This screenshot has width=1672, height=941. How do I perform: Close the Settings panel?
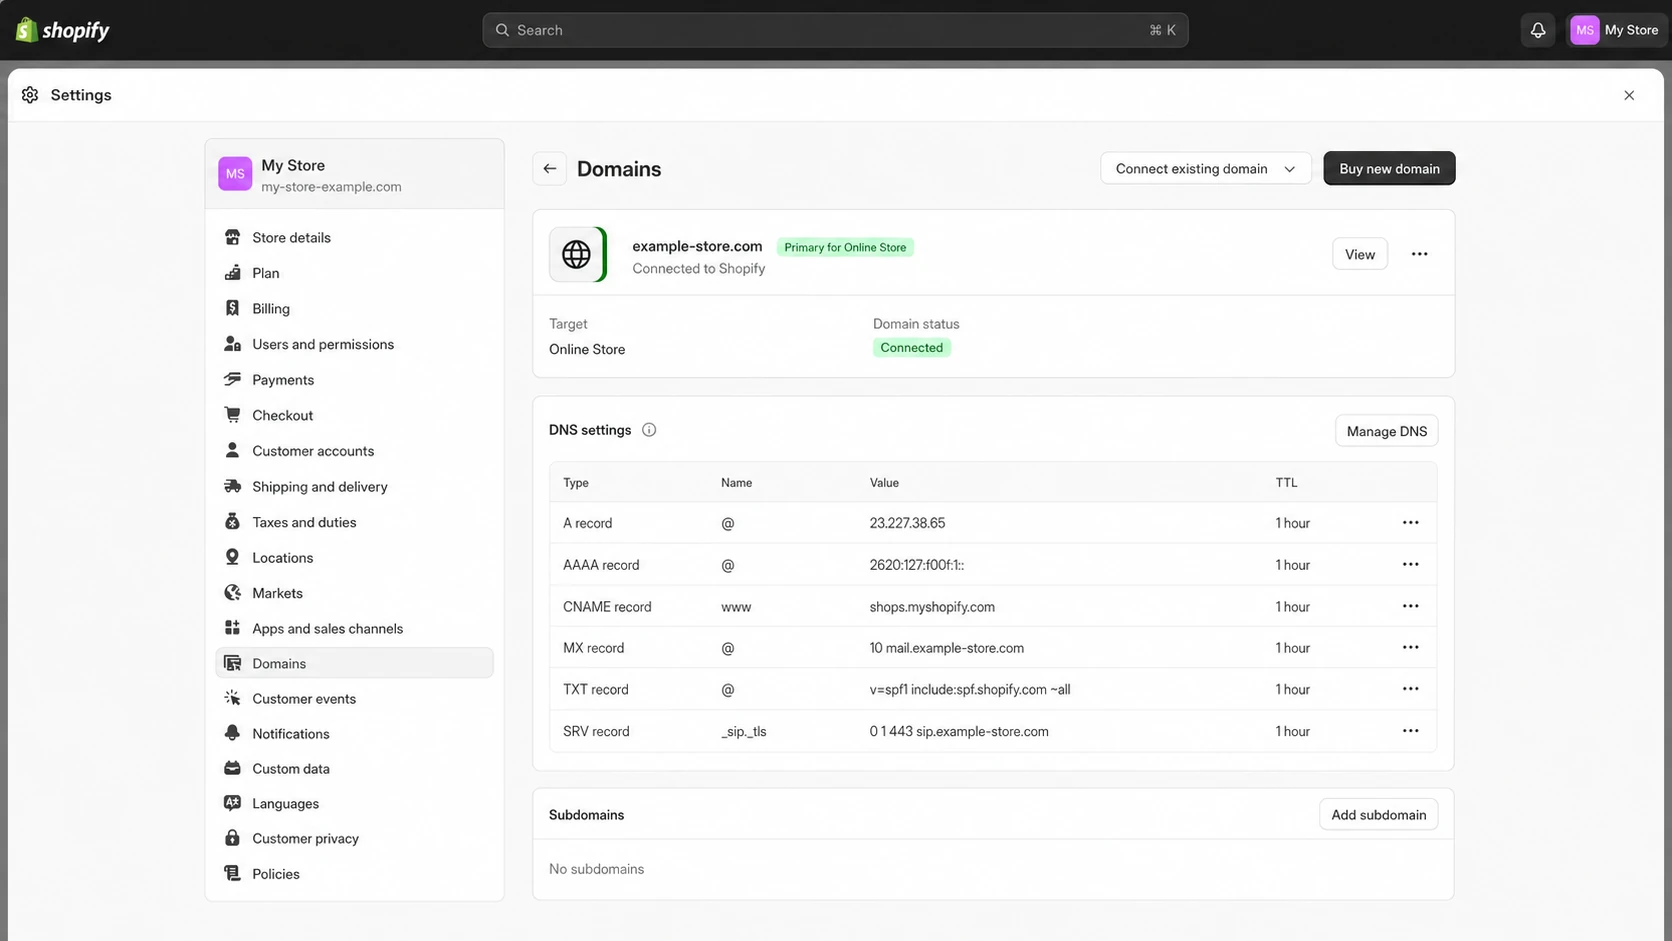click(1629, 95)
